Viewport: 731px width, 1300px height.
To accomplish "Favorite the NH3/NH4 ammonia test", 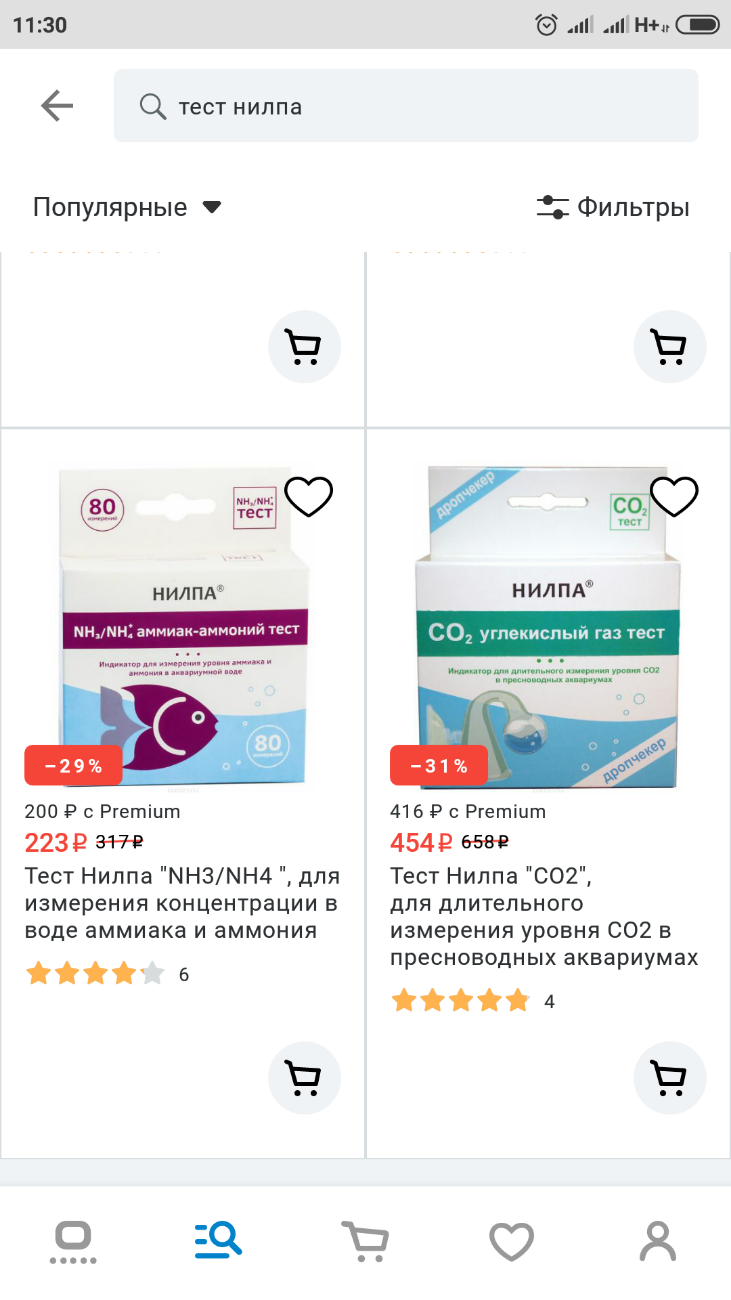I will [308, 496].
